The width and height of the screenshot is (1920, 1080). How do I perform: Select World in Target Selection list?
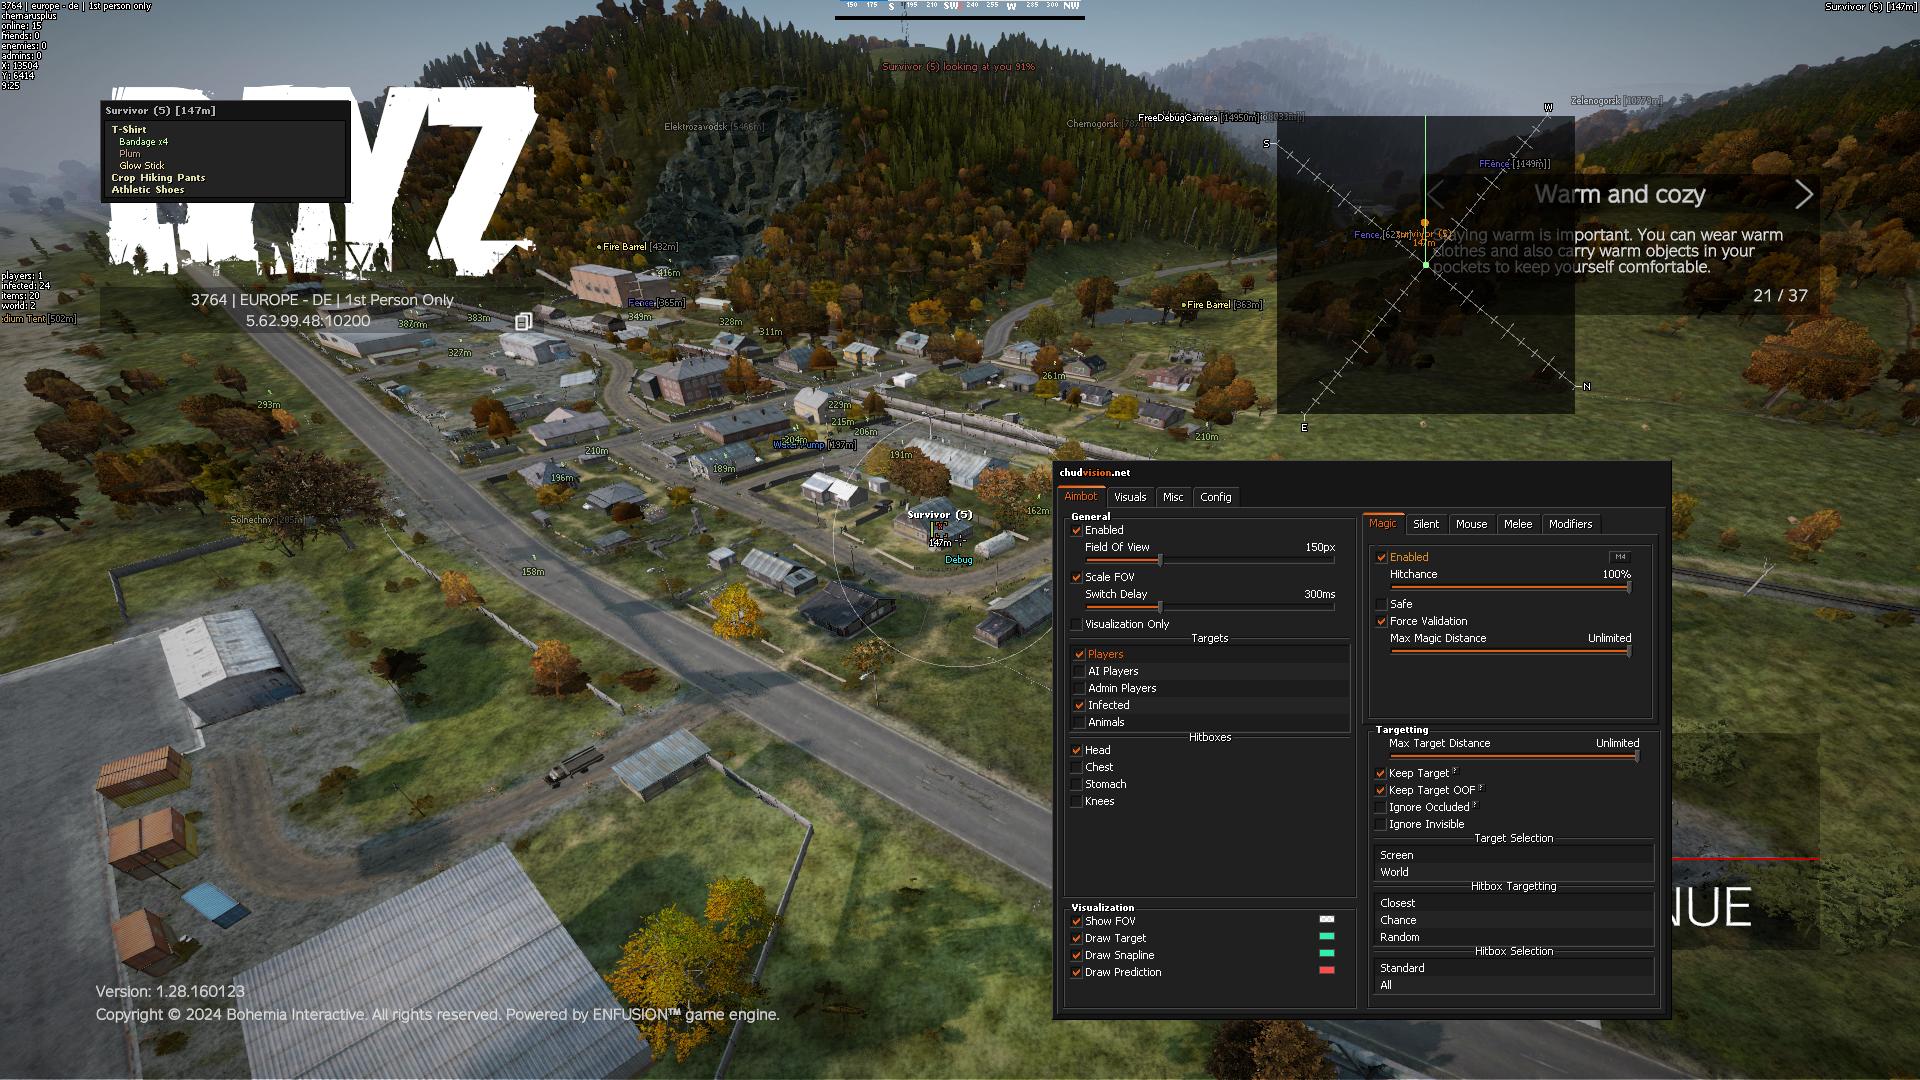[x=1394, y=872]
